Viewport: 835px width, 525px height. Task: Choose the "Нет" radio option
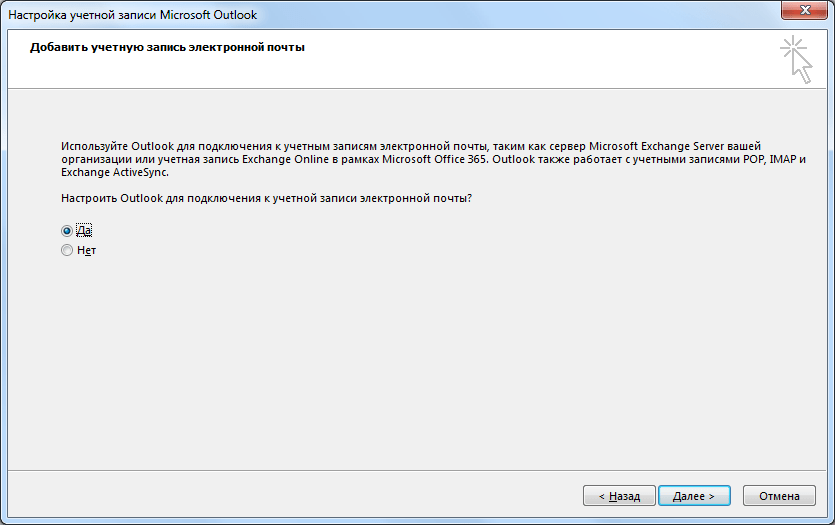pos(67,250)
